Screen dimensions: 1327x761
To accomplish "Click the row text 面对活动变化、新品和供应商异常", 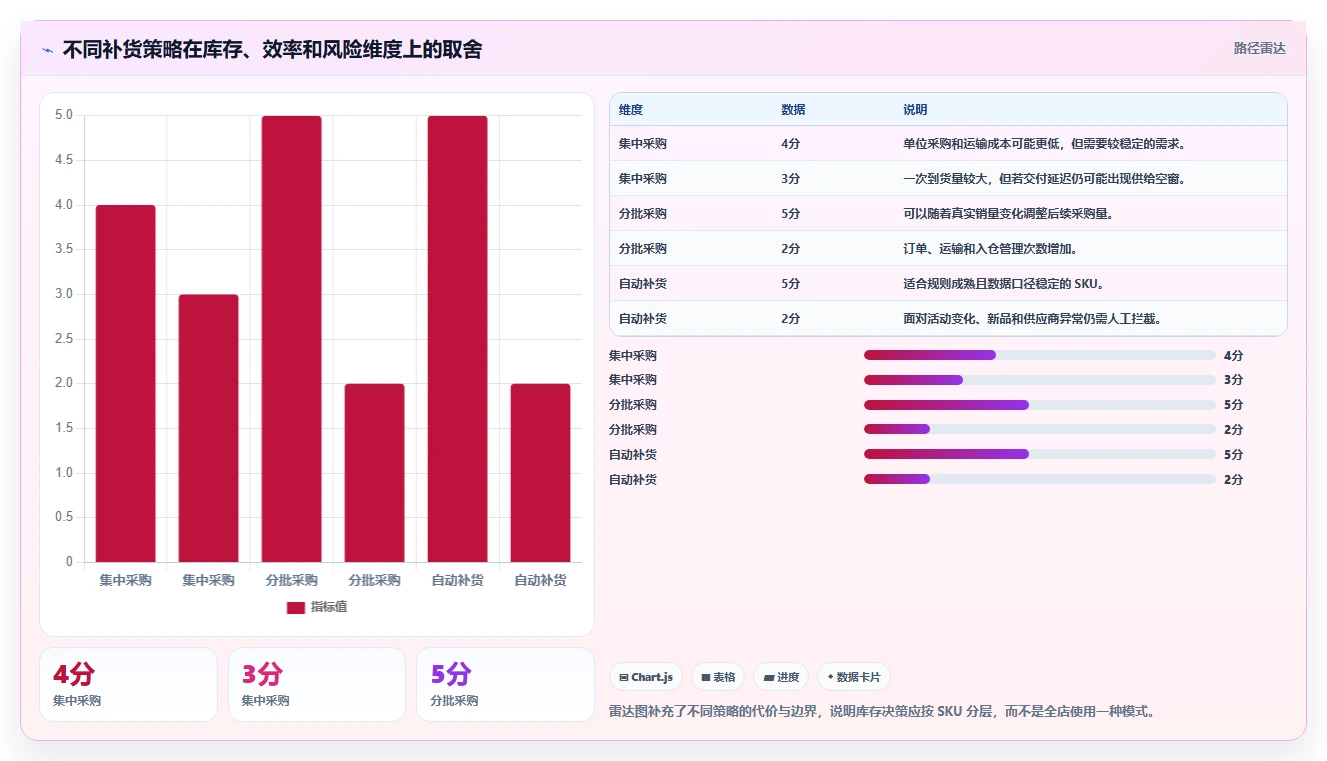I will pos(993,319).
